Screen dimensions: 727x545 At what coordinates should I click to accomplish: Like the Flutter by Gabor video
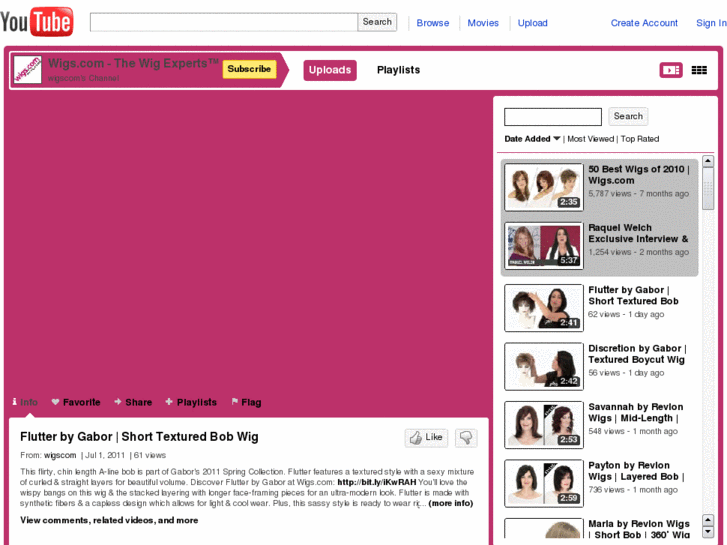pos(427,437)
